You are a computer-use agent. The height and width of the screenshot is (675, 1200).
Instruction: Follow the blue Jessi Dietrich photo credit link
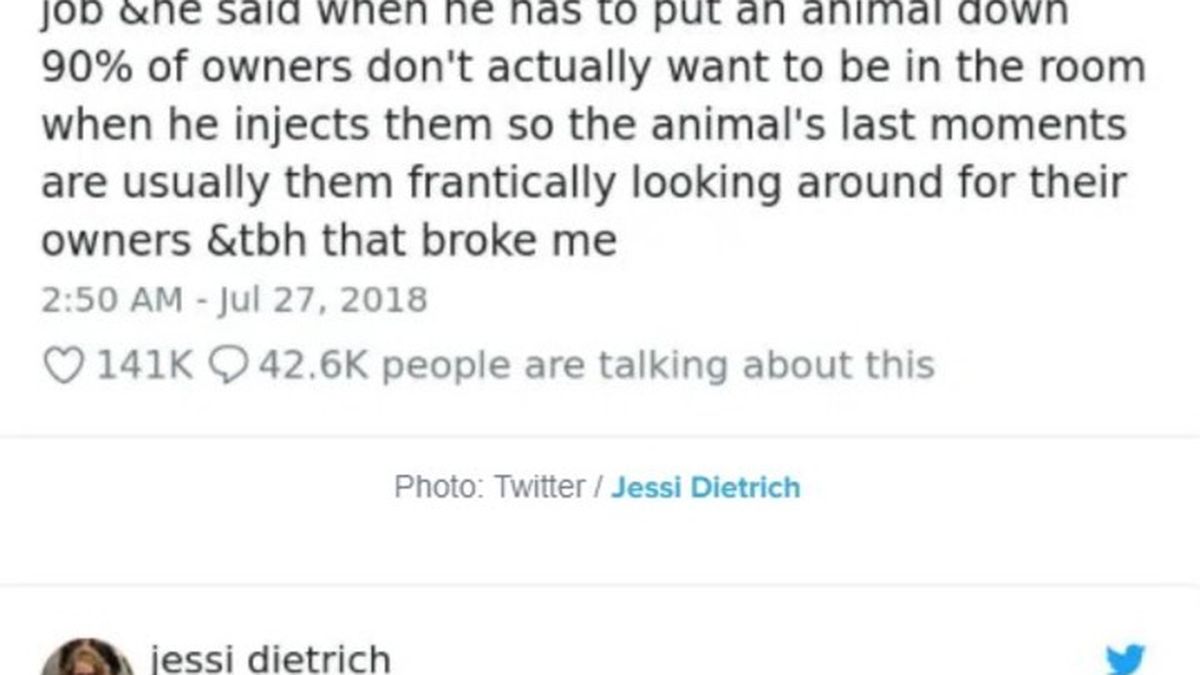click(705, 488)
